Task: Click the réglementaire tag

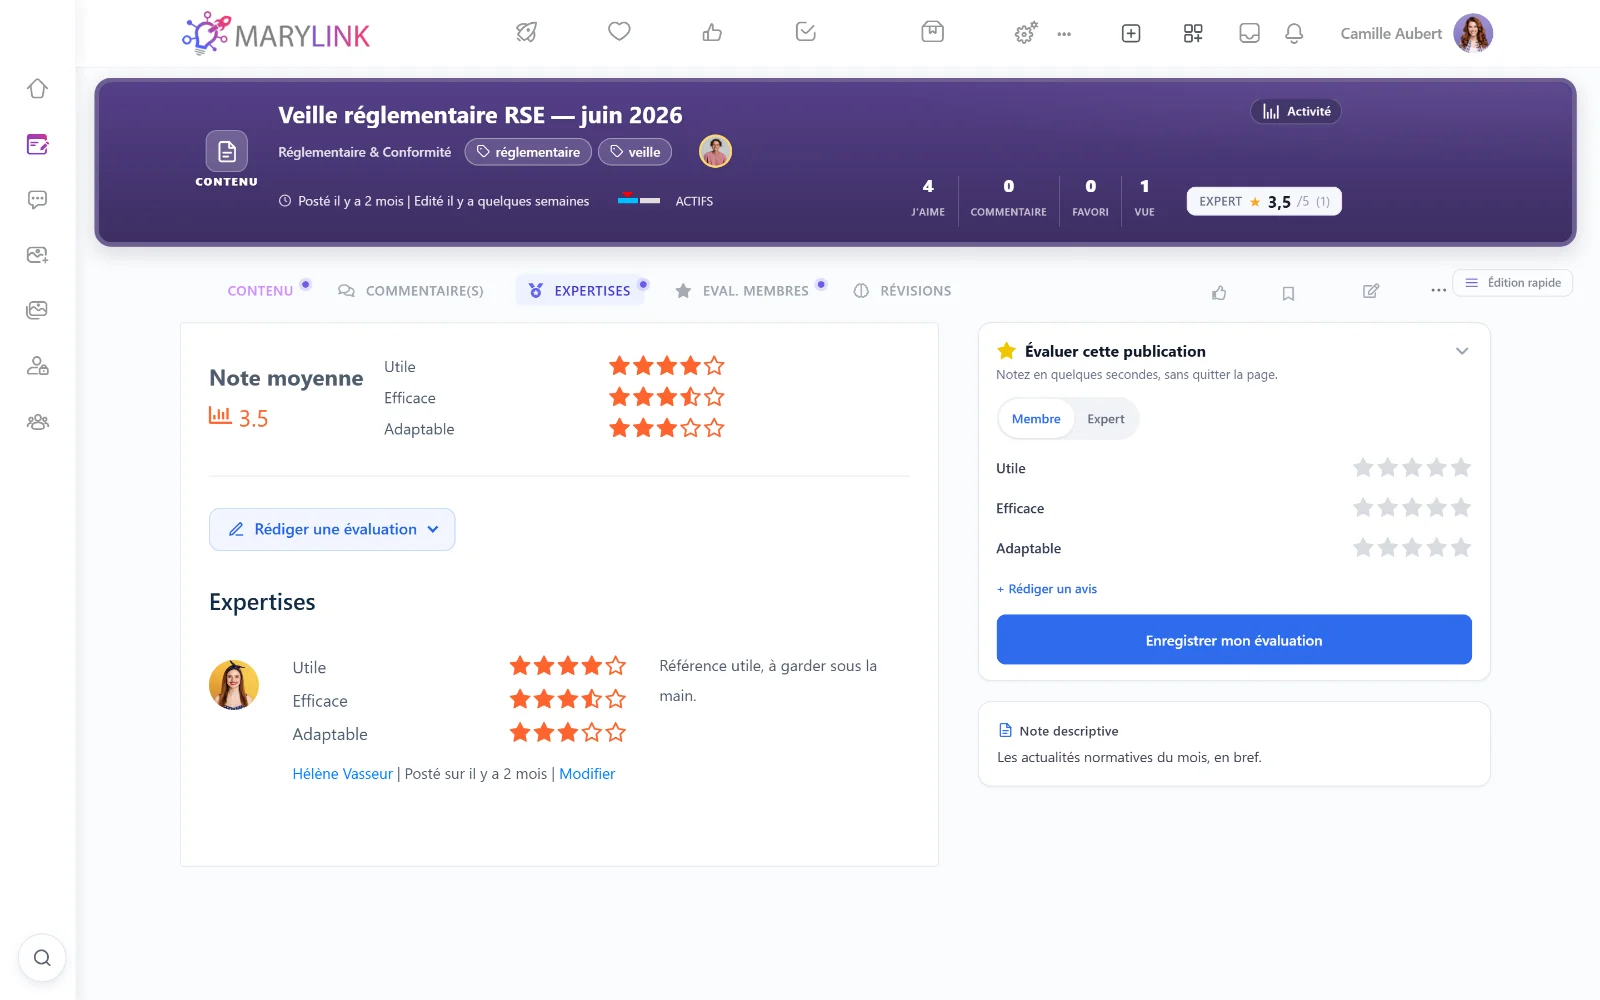Action: coord(528,152)
